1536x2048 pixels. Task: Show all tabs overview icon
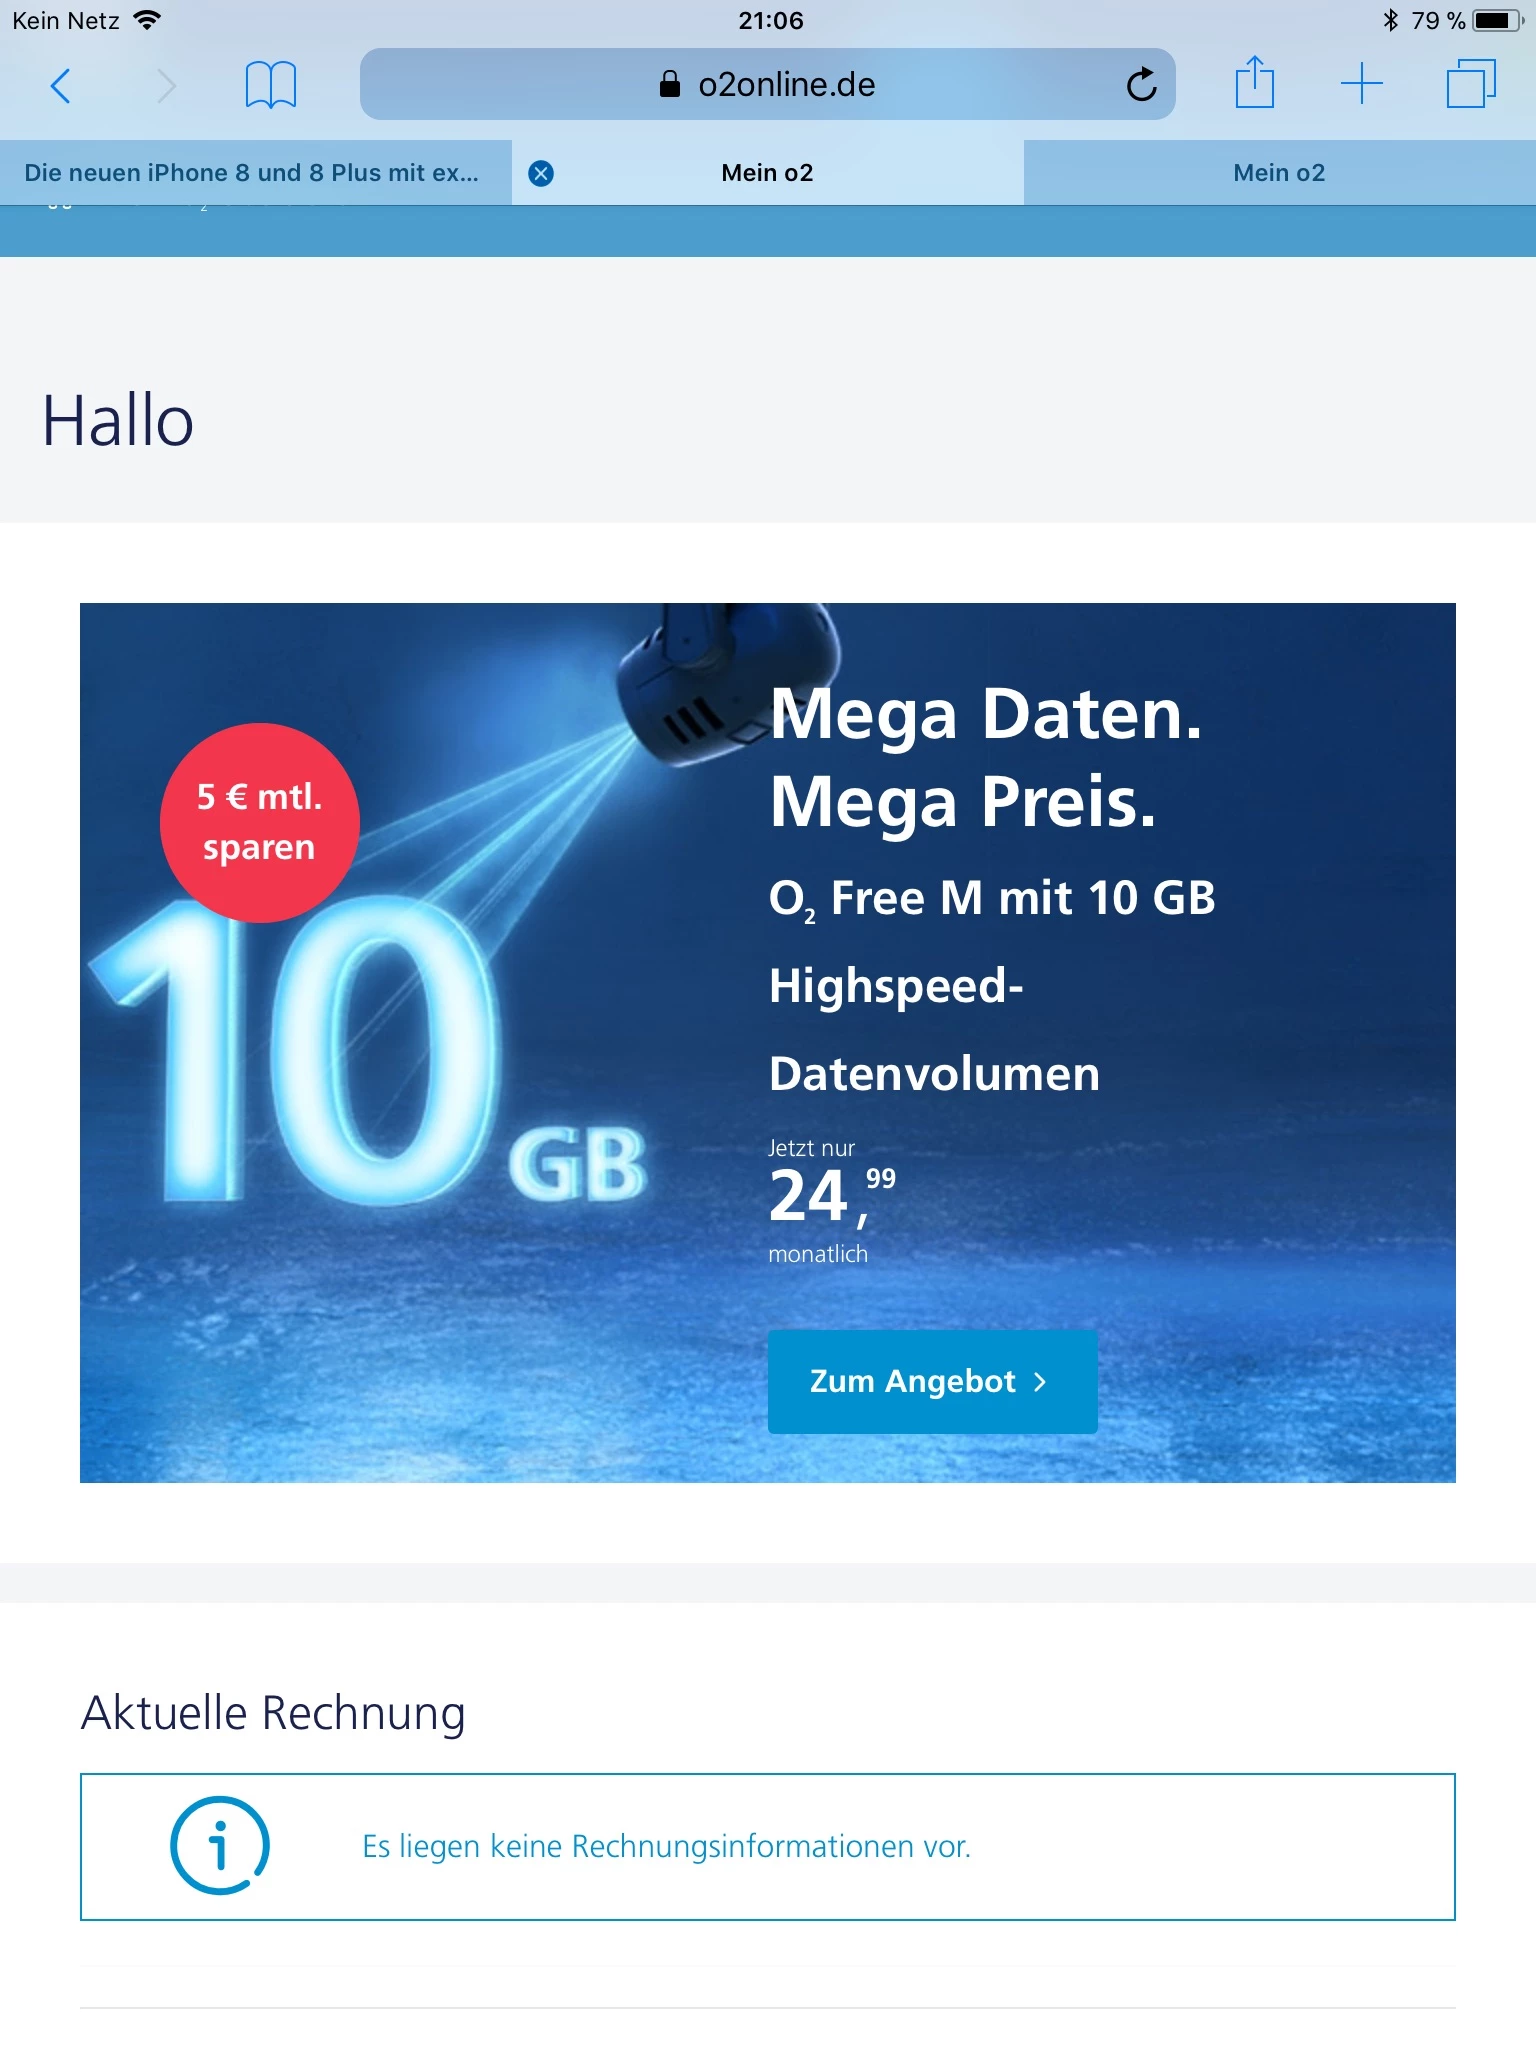(x=1471, y=84)
